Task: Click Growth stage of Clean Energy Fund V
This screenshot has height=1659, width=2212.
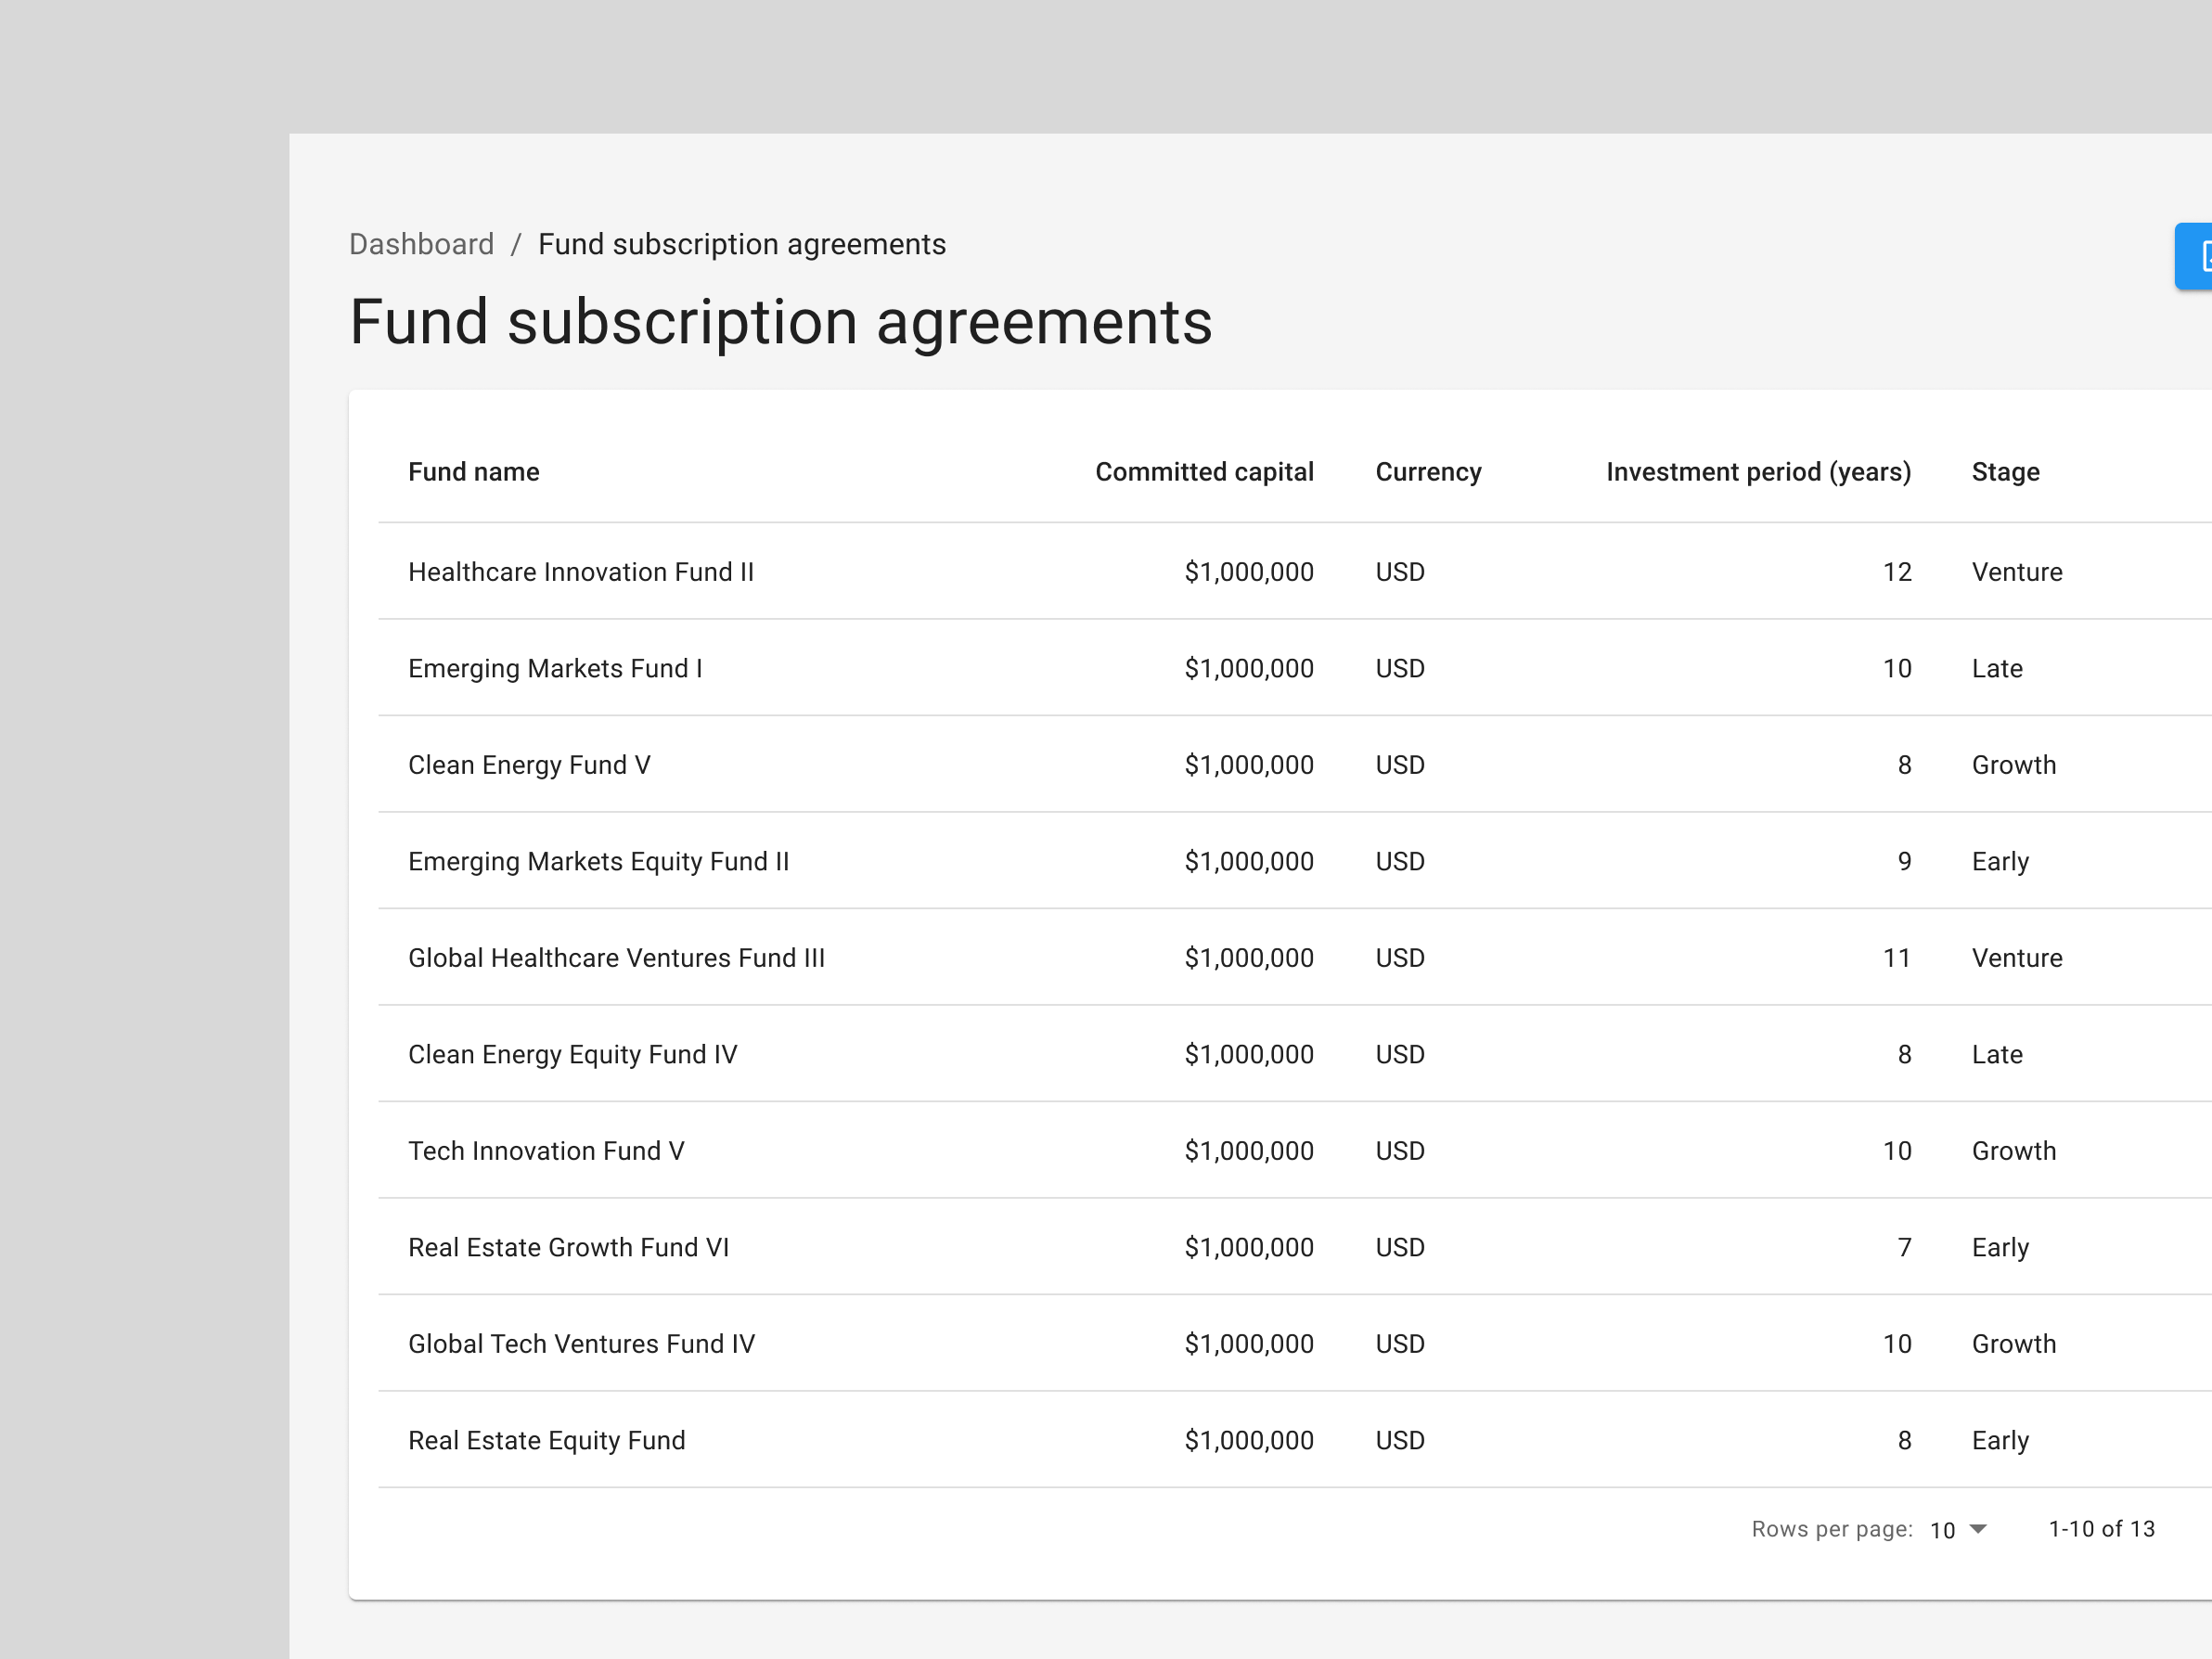Action: [x=2013, y=765]
